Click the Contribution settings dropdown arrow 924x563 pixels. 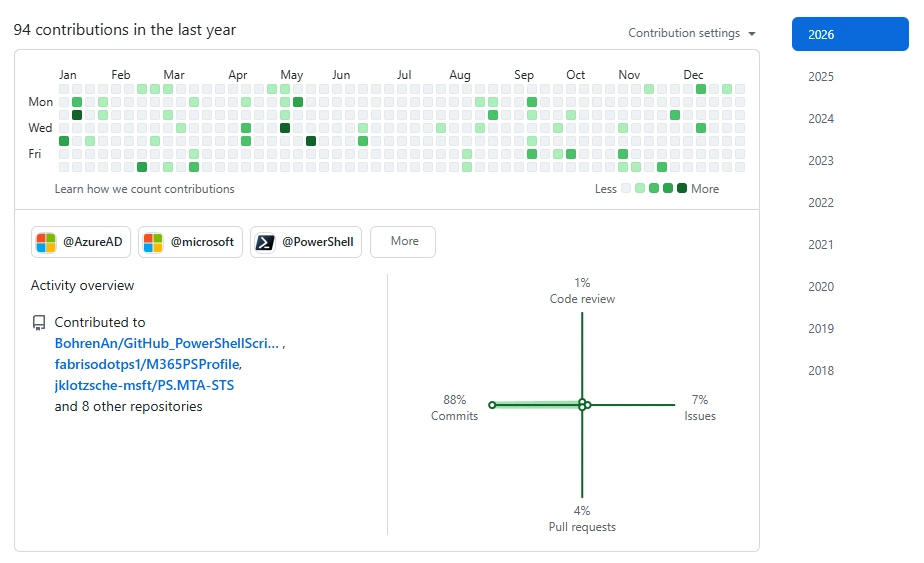coord(752,34)
